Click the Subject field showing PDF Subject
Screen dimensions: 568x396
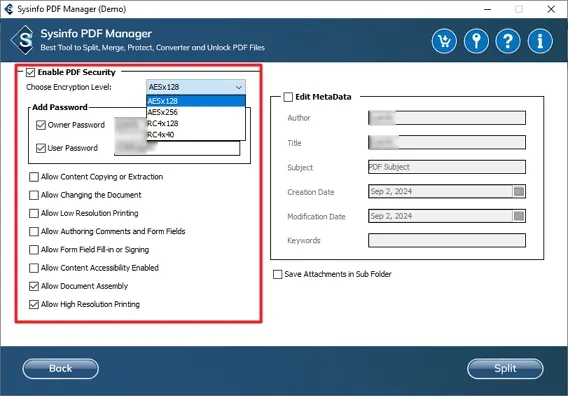[x=447, y=167]
